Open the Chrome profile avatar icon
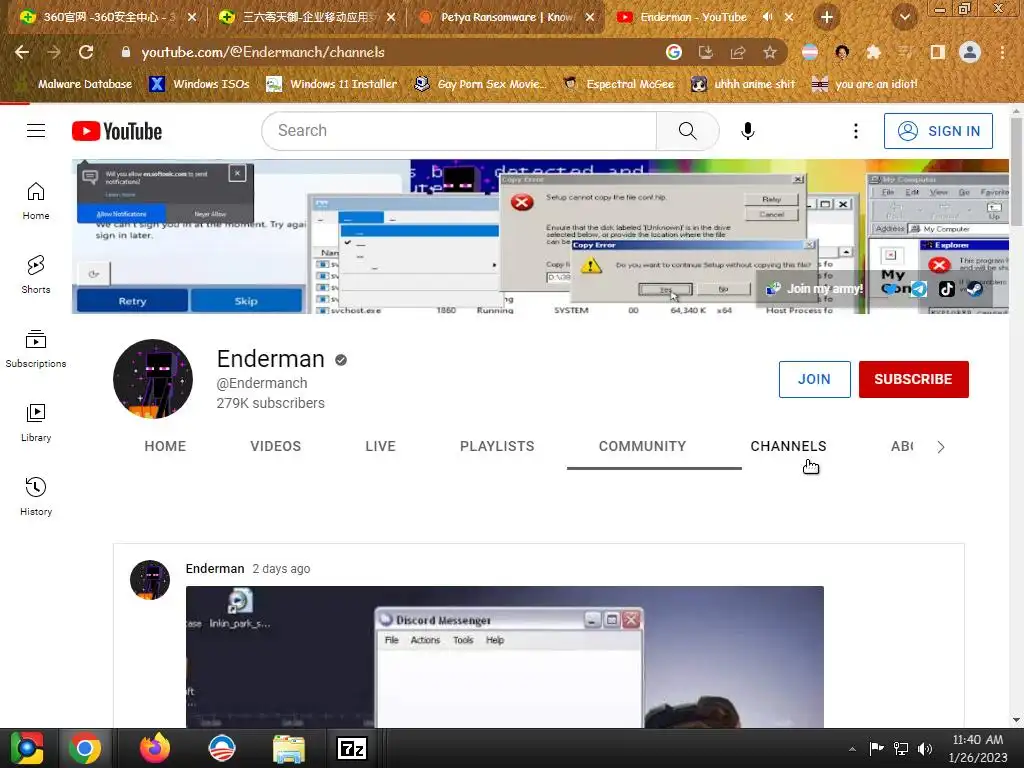Viewport: 1024px width, 768px height. click(970, 52)
